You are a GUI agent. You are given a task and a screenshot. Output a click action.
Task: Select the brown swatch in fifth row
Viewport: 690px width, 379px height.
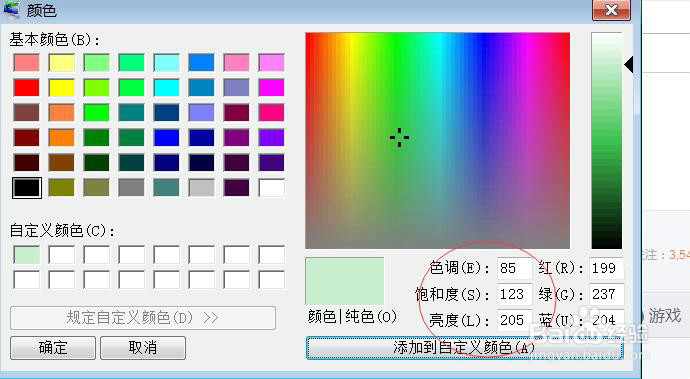click(62, 163)
